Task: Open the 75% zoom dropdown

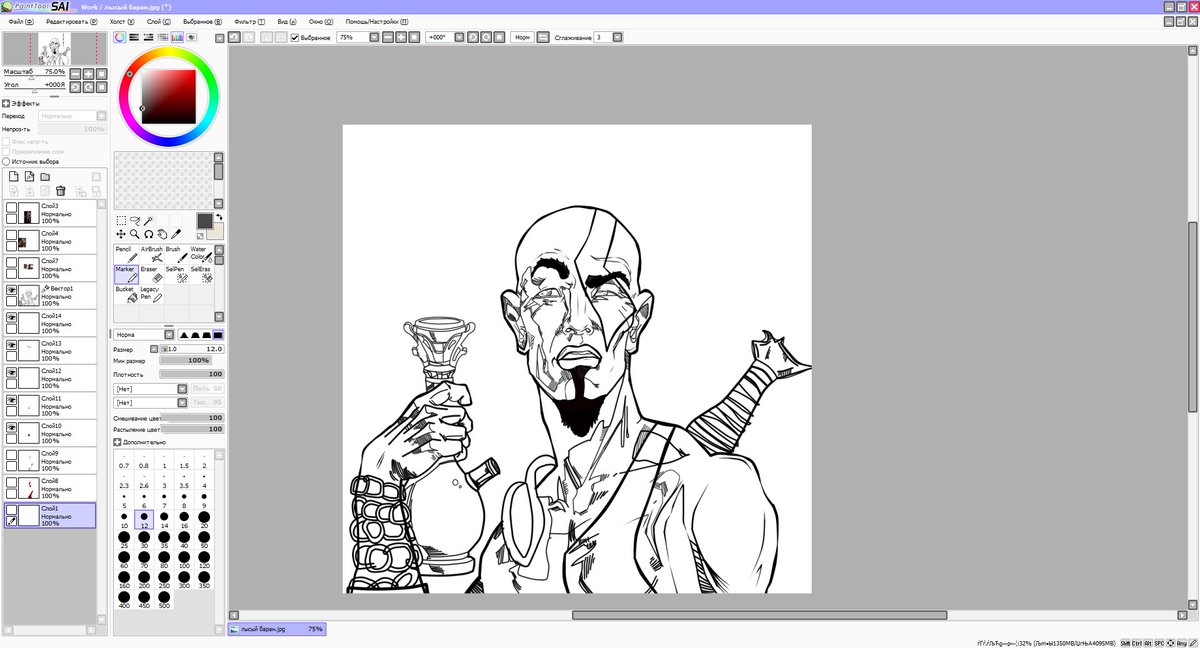Action: coord(374,37)
